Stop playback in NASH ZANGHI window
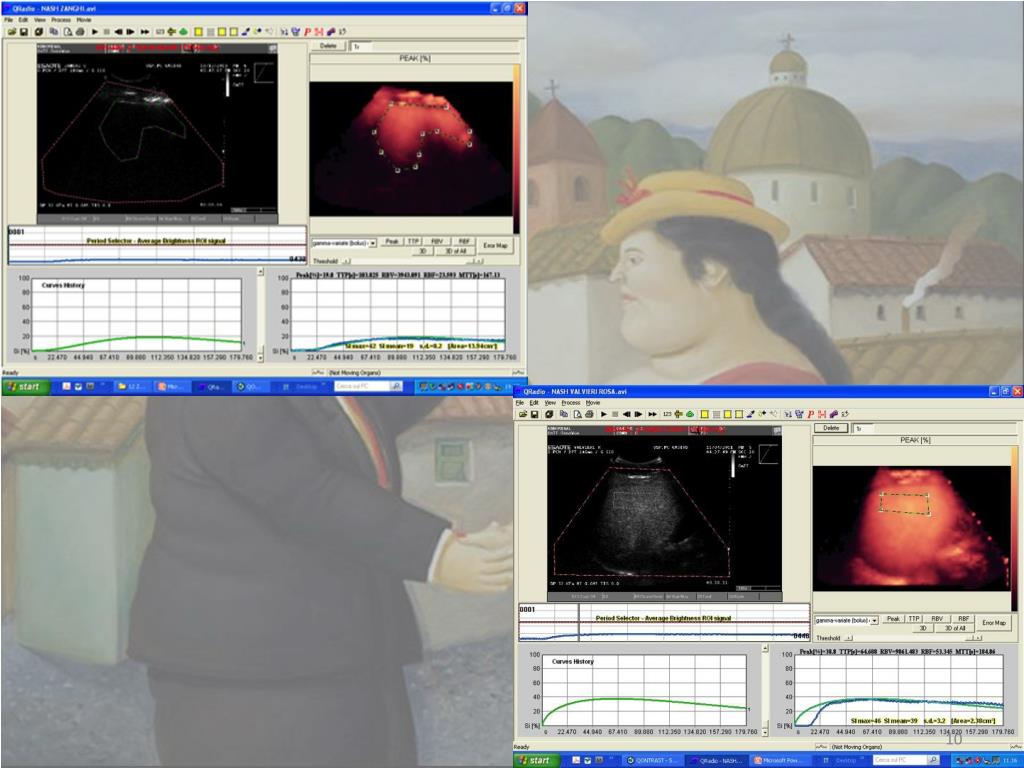1024x768 pixels. [106, 31]
